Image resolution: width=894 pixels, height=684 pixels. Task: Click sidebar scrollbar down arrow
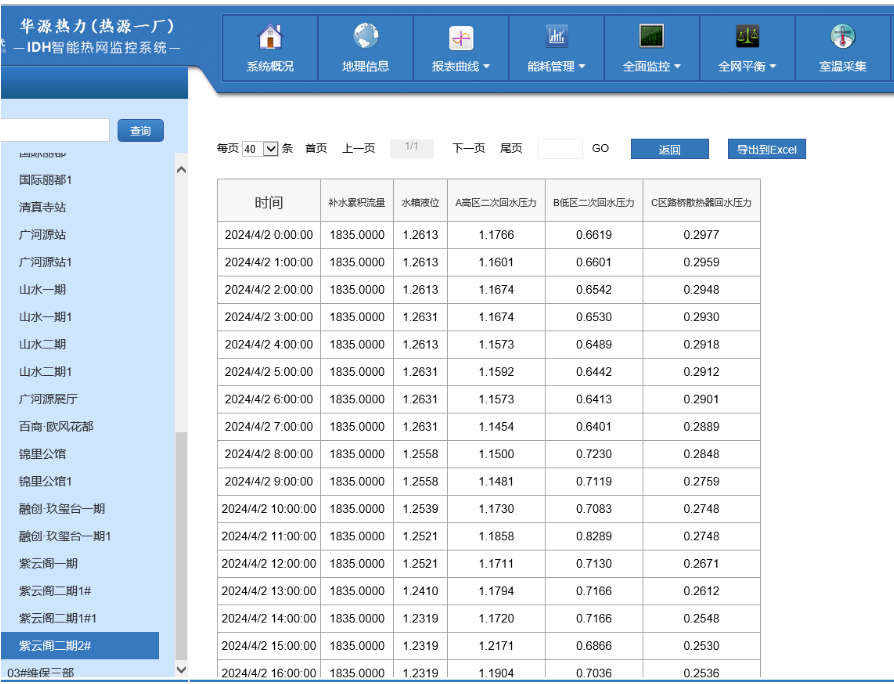(x=181, y=669)
